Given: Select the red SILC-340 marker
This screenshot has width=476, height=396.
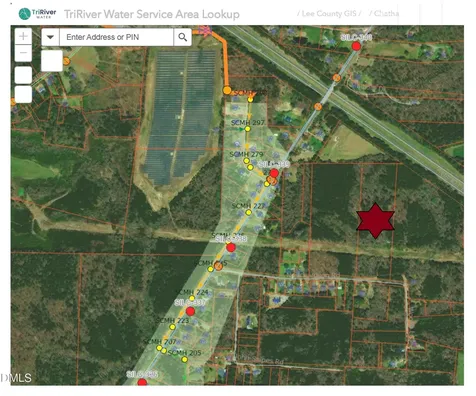Looking at the screenshot, I should click(356, 46).
